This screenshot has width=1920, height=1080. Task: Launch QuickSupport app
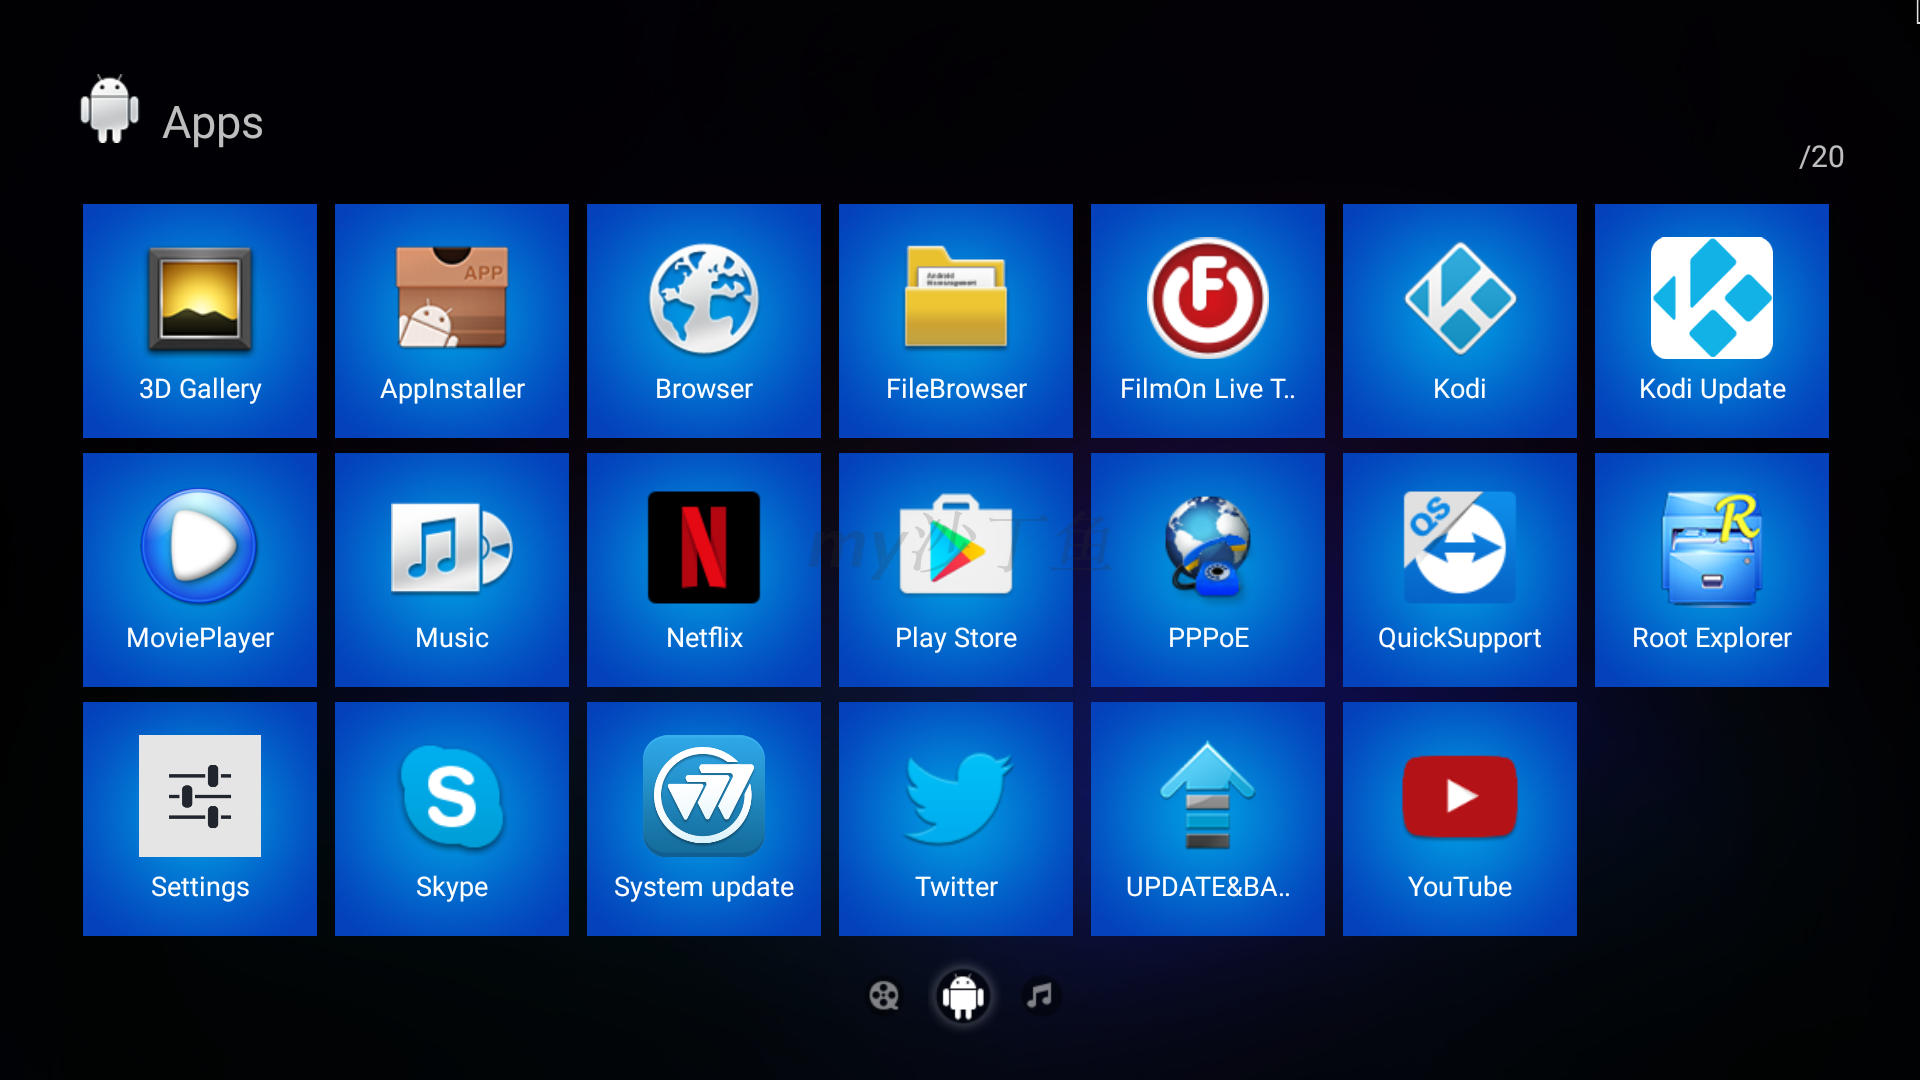(x=1460, y=570)
